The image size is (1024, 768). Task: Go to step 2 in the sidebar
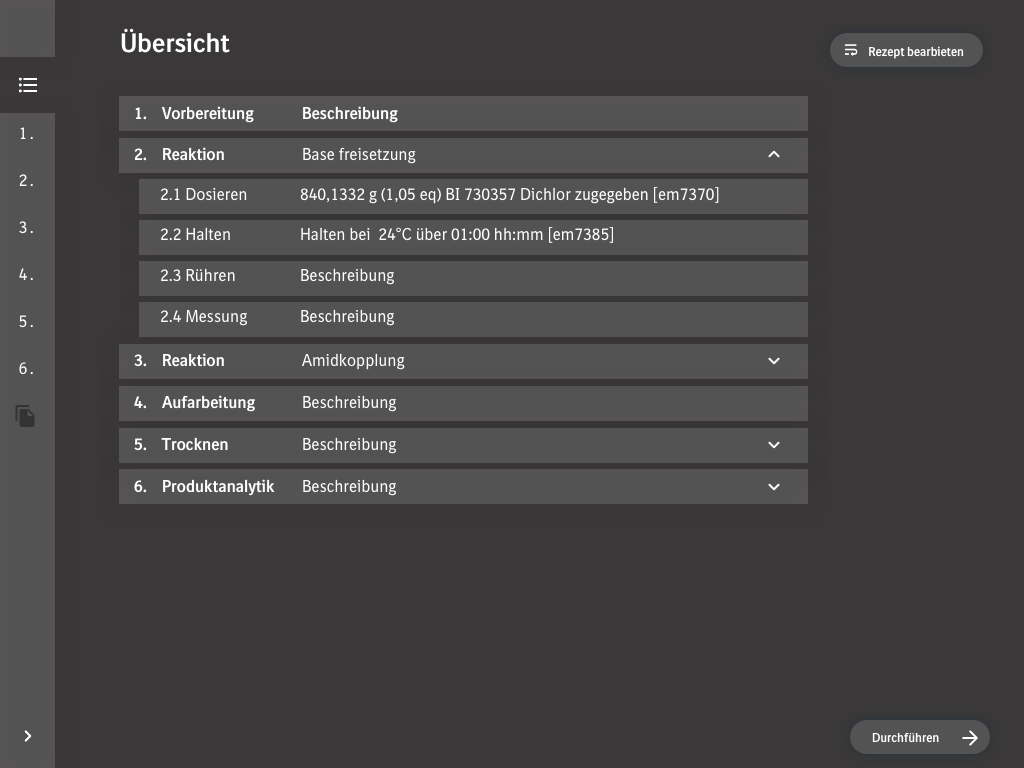(x=27, y=181)
